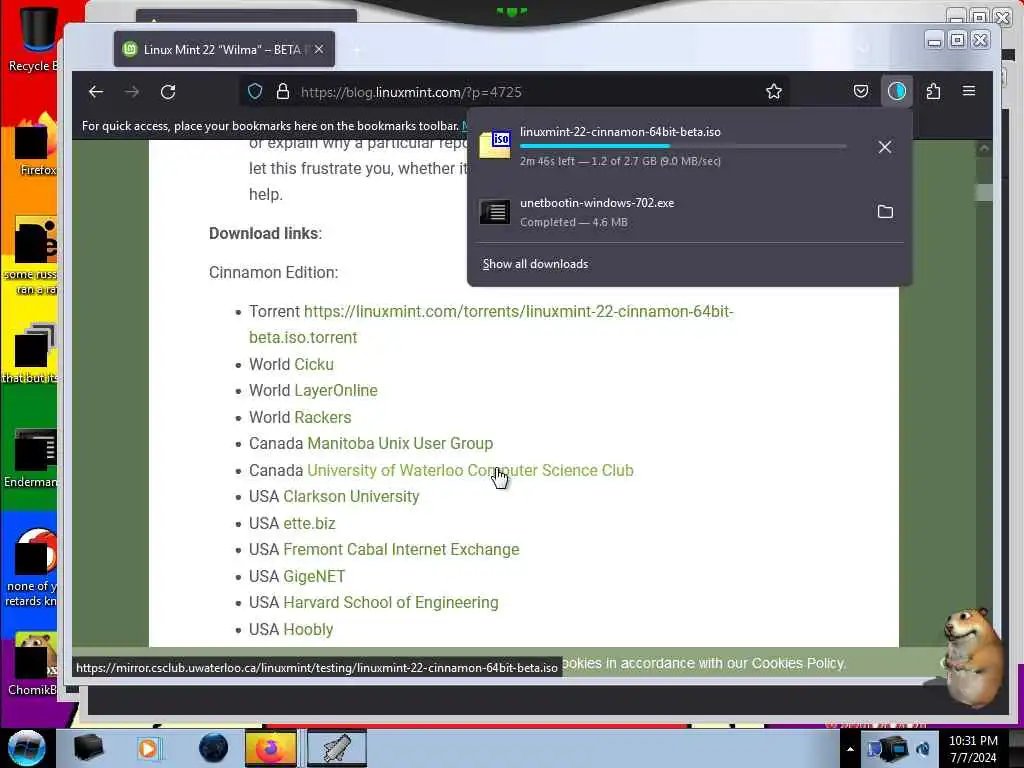The image size is (1024, 768).
Task: Select the Firefox desktop shortcut
Action: 36,144
